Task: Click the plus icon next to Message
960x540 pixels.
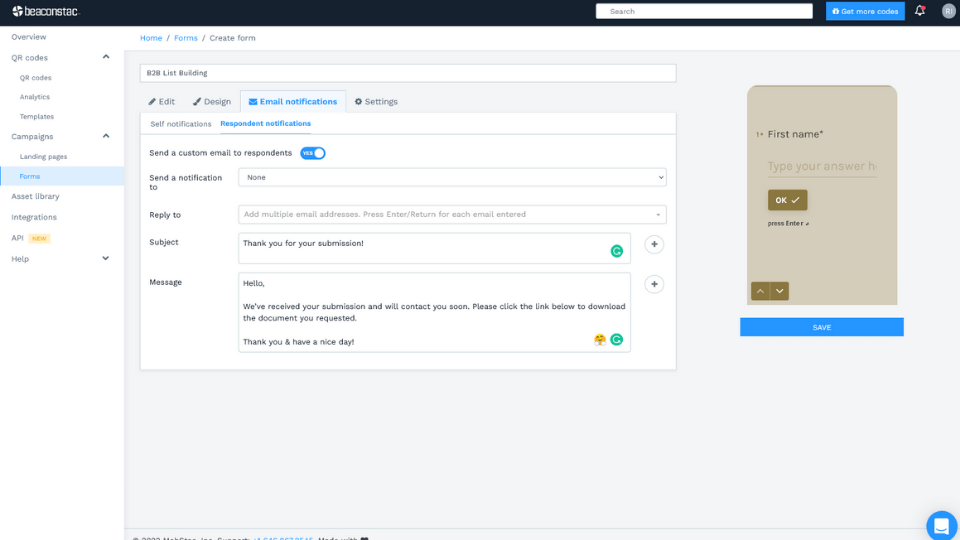Action: (654, 284)
